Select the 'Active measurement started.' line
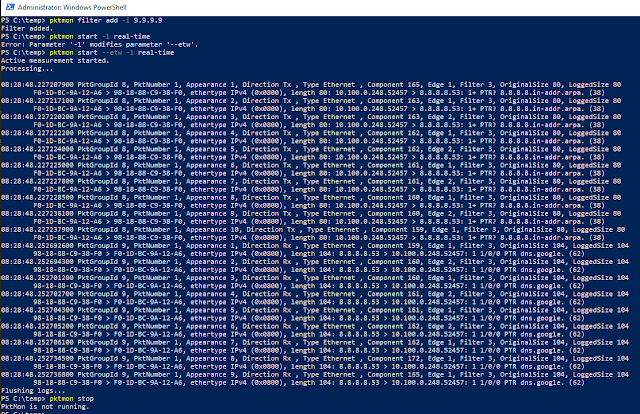640x414 pixels. point(55,61)
